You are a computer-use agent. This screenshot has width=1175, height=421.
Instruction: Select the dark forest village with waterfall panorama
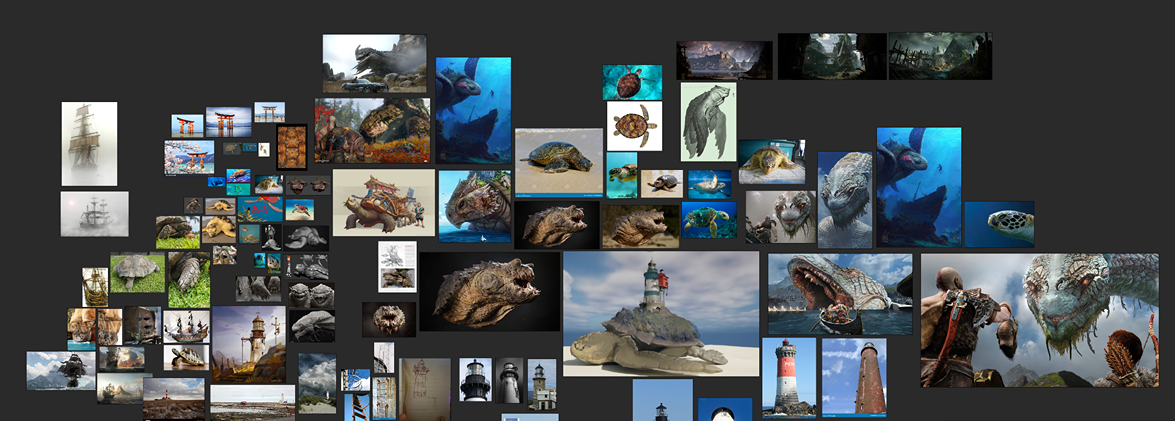832,56
